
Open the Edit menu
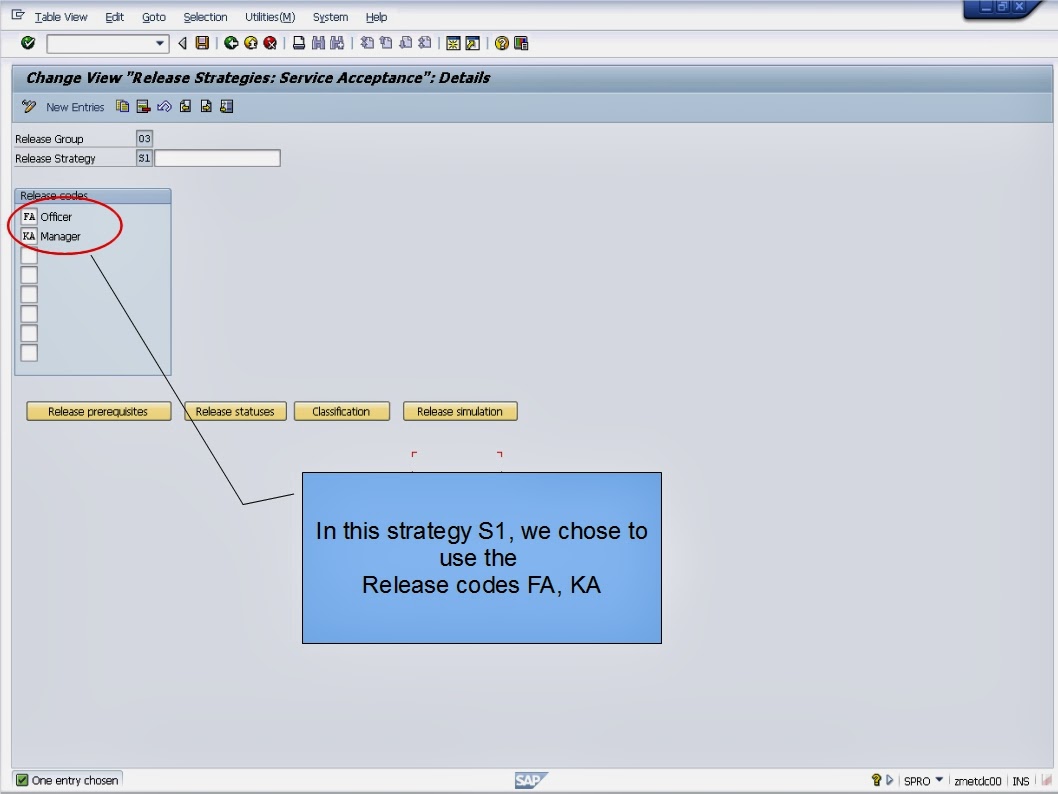(114, 17)
